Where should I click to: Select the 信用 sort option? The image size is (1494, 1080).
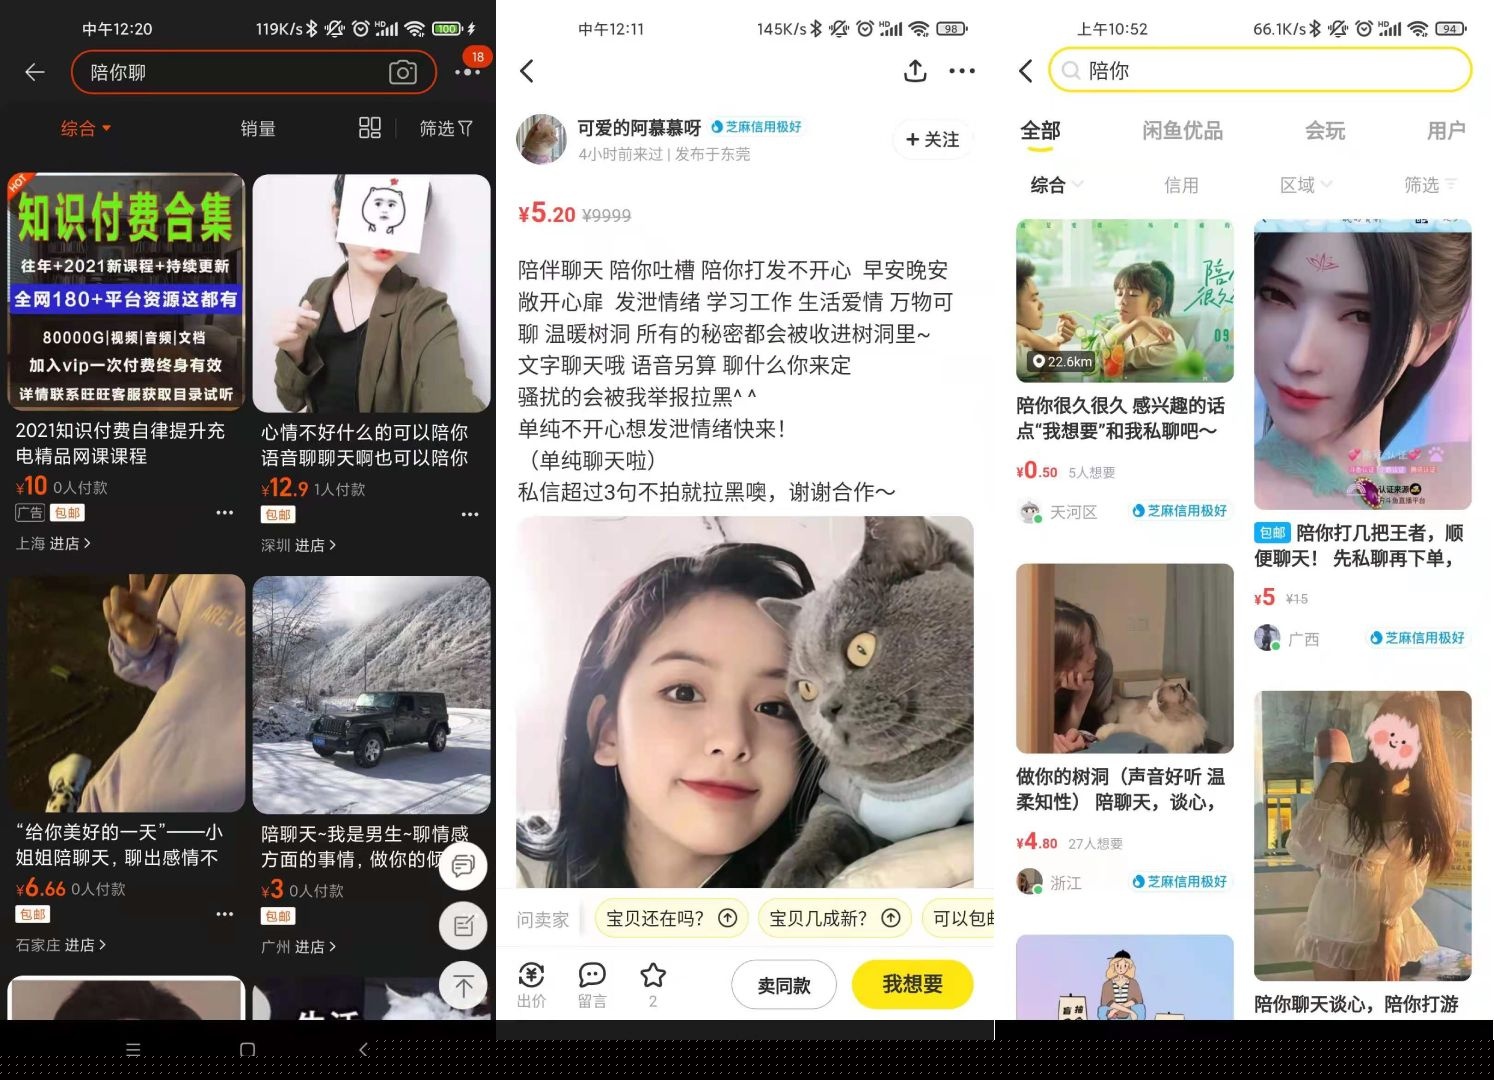tap(1181, 185)
